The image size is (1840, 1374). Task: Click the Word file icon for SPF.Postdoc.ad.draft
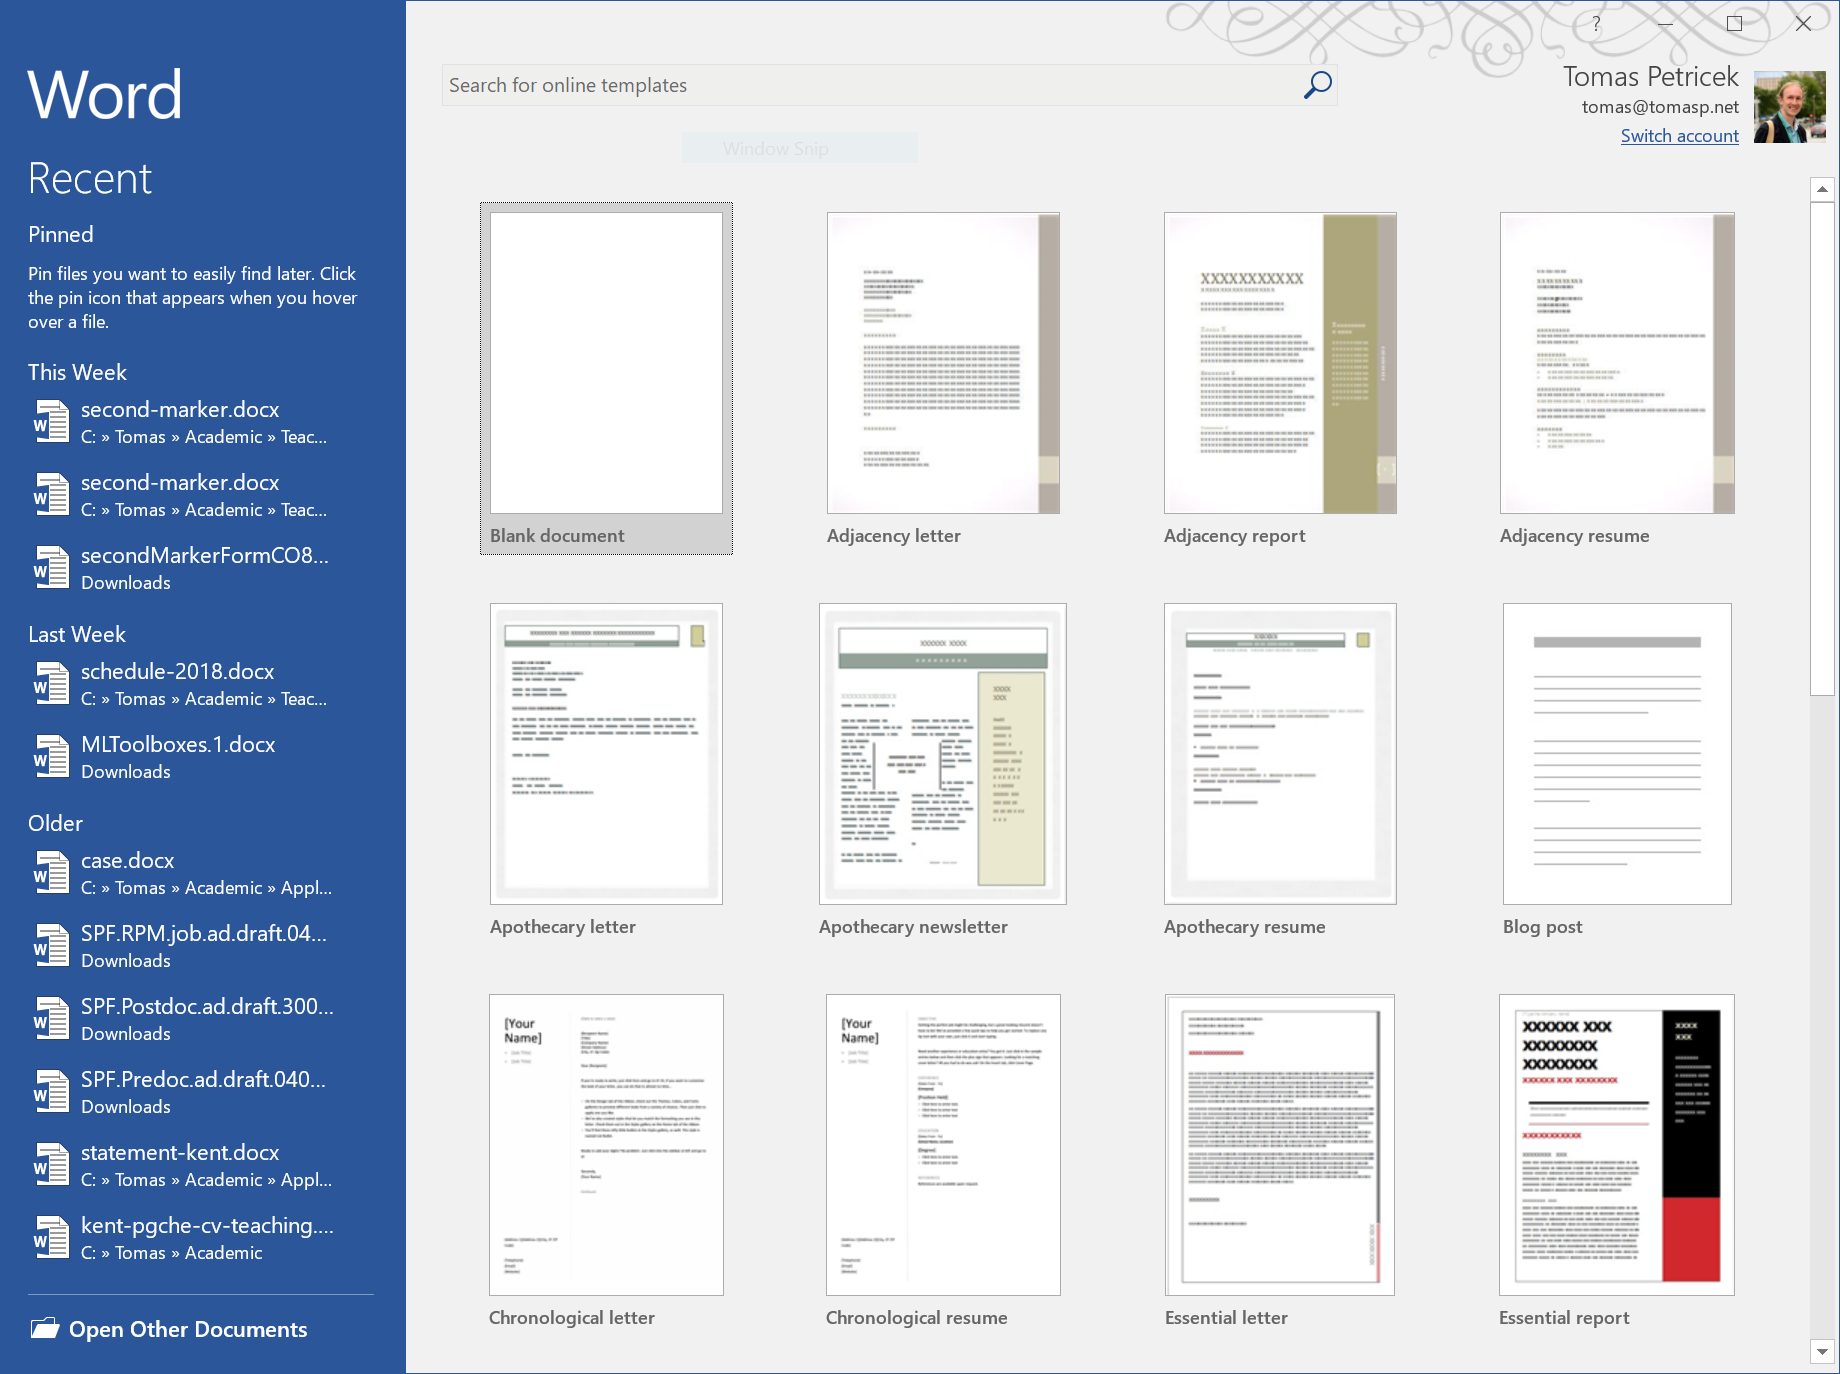point(51,1019)
